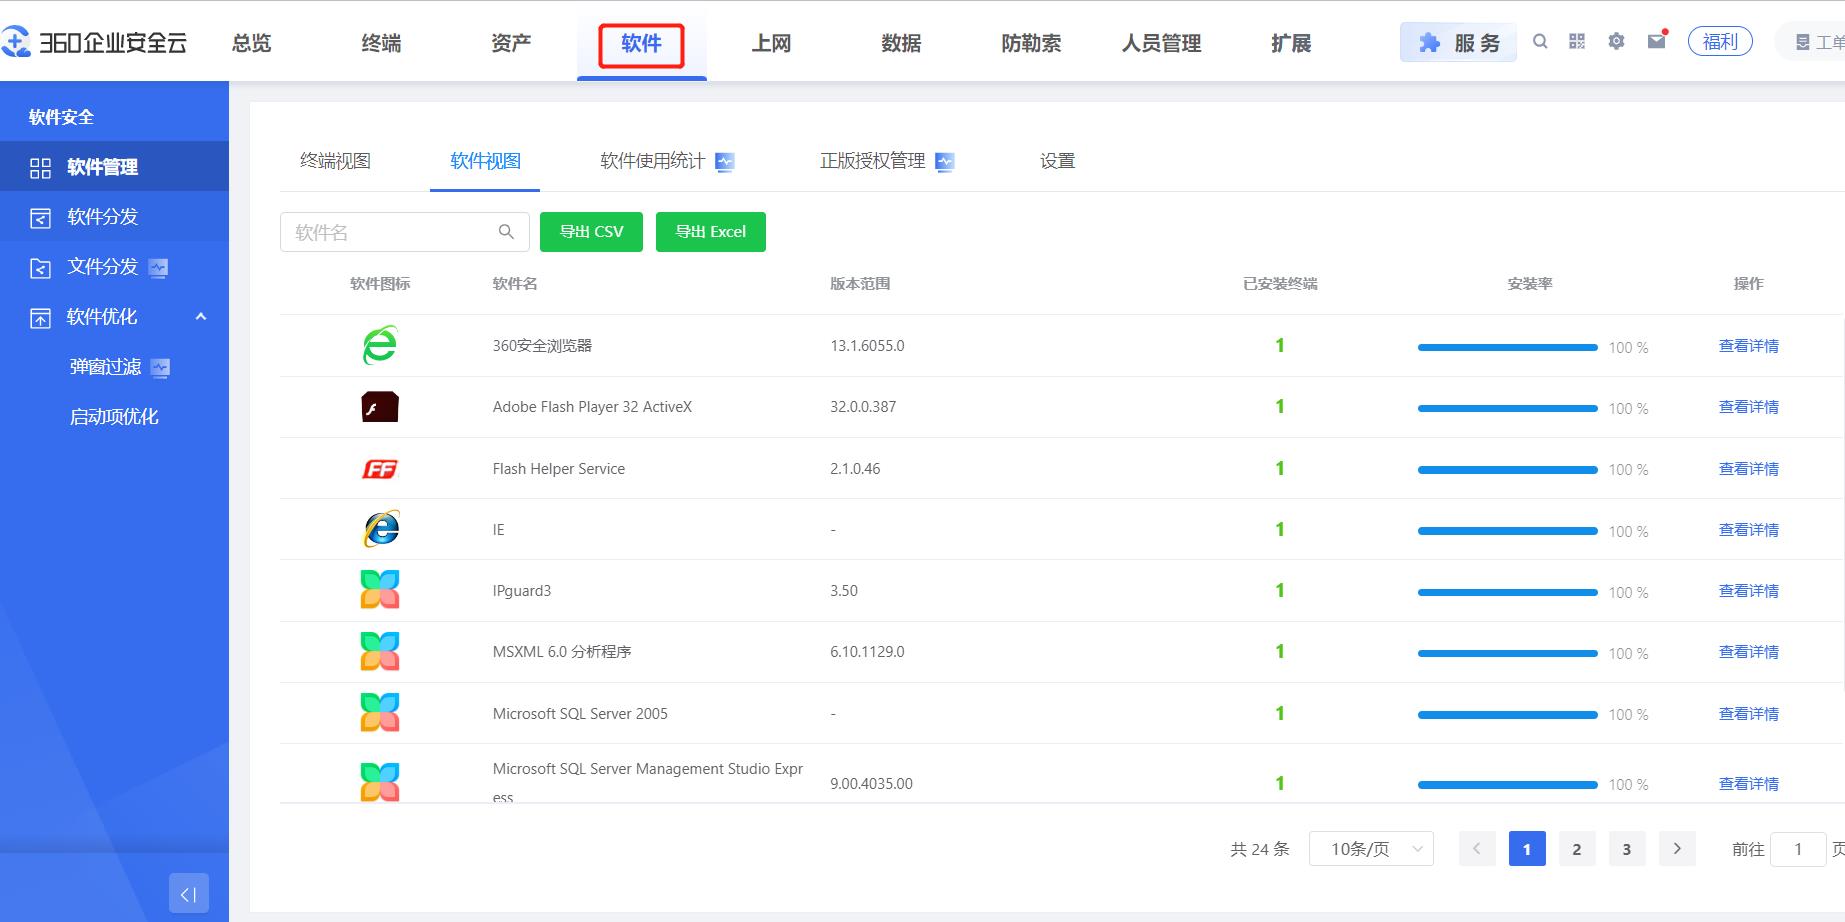
Task: Click the search icon in 软件名 field
Action: coord(506,232)
